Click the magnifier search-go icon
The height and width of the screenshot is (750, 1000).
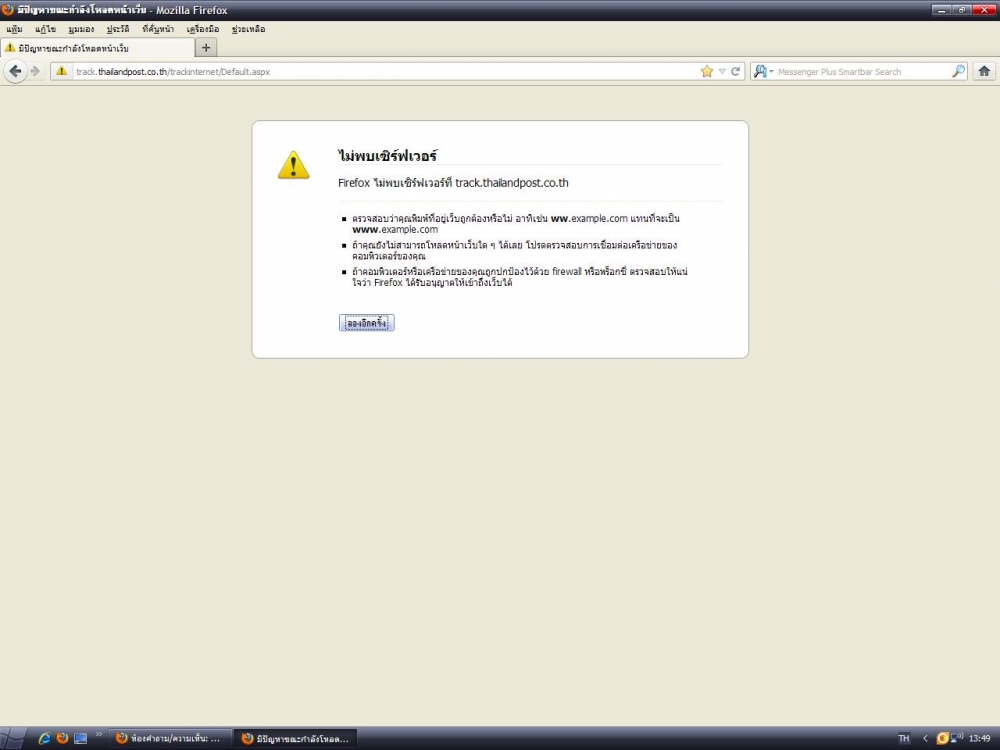958,71
